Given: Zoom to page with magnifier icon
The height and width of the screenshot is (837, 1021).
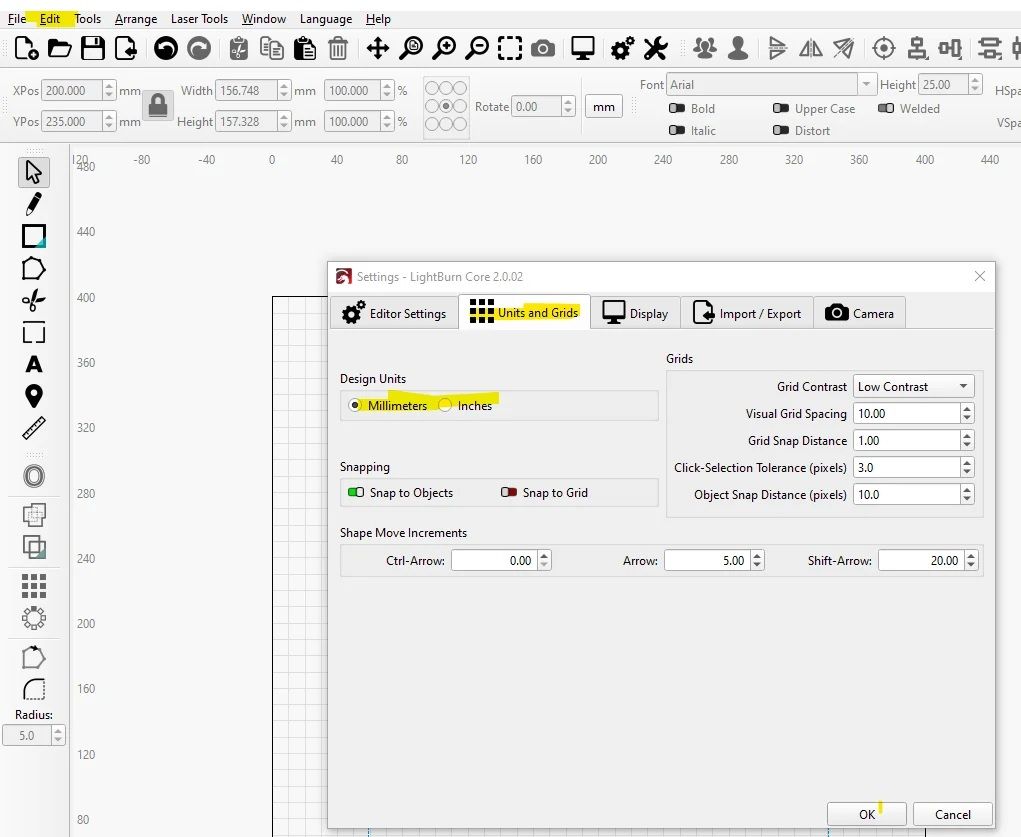Looking at the screenshot, I should 411,48.
